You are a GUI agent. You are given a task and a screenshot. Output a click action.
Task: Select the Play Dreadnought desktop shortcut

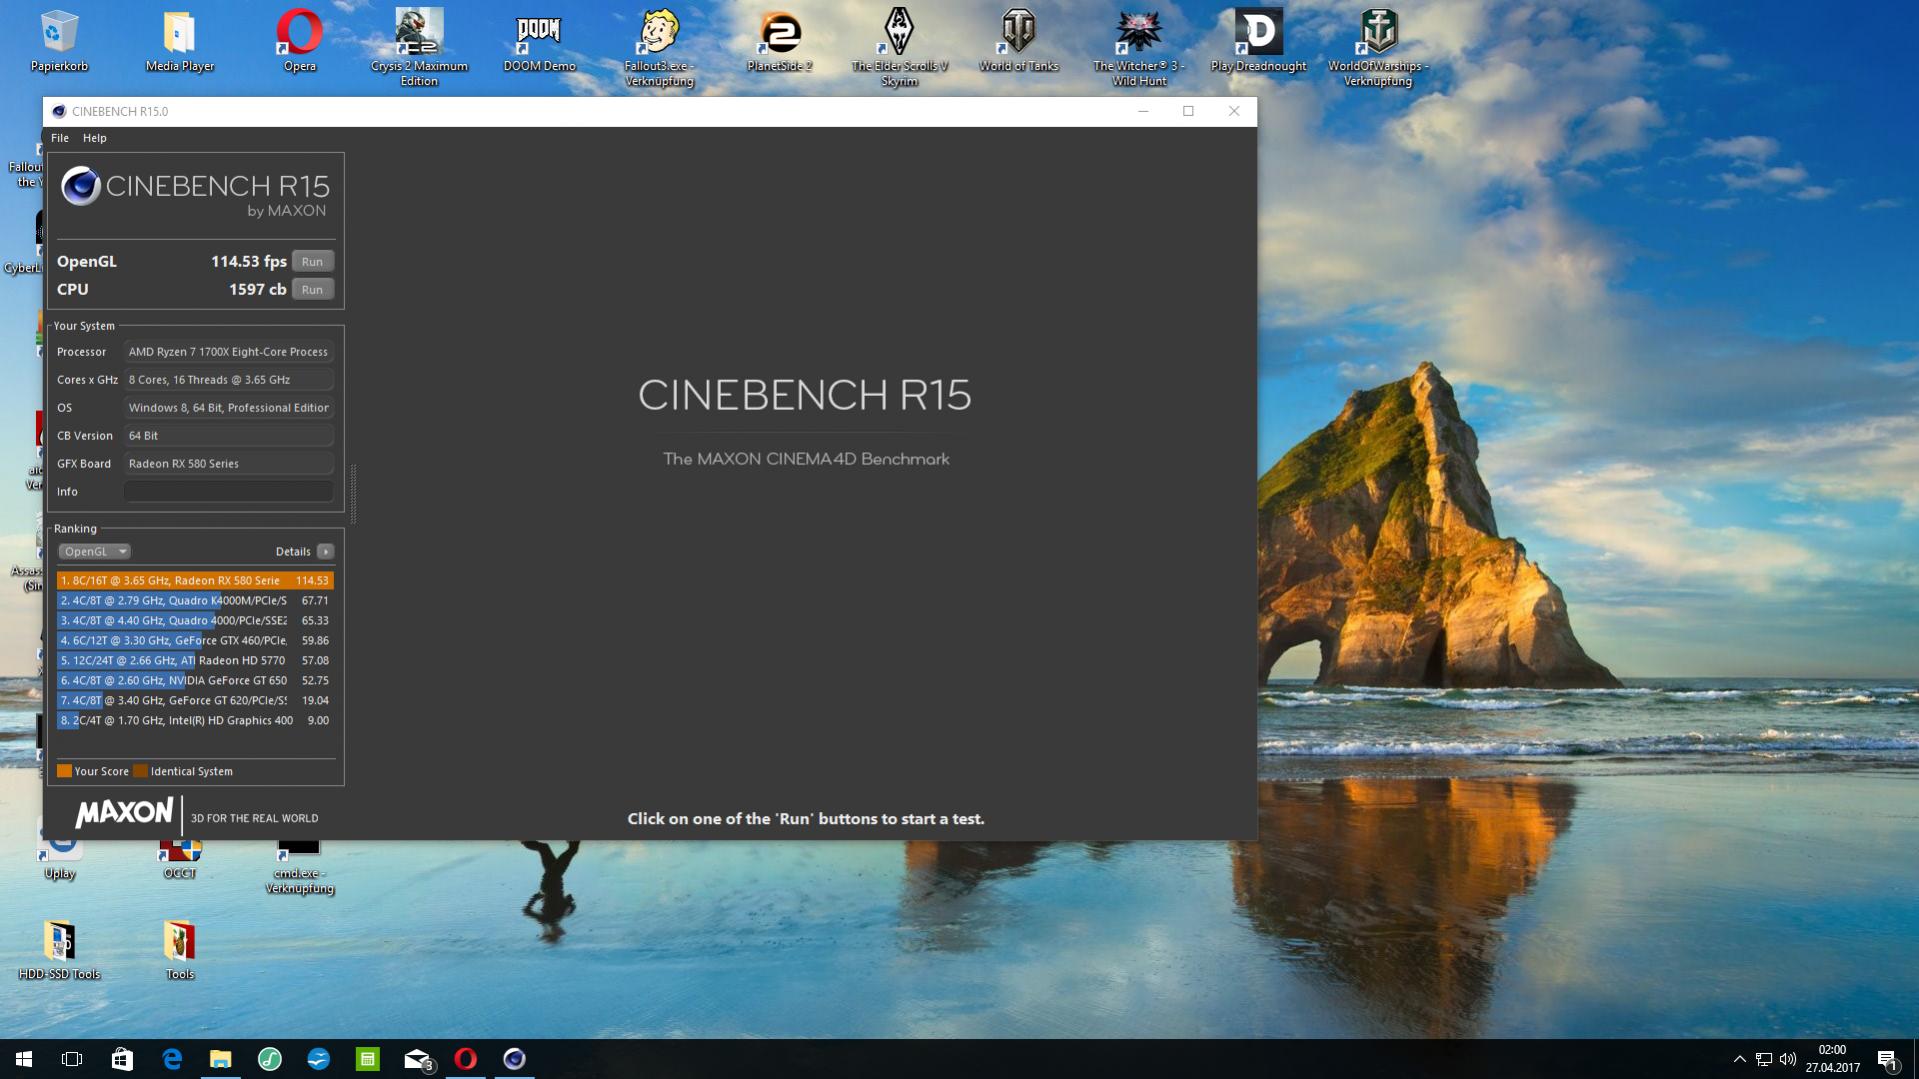click(1258, 42)
